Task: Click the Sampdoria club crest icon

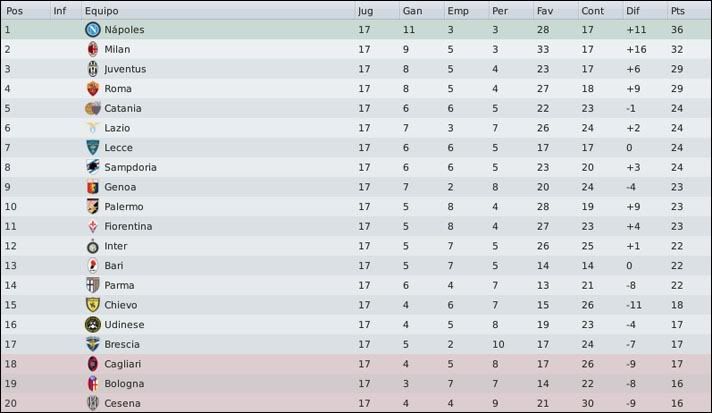Action: click(93, 167)
